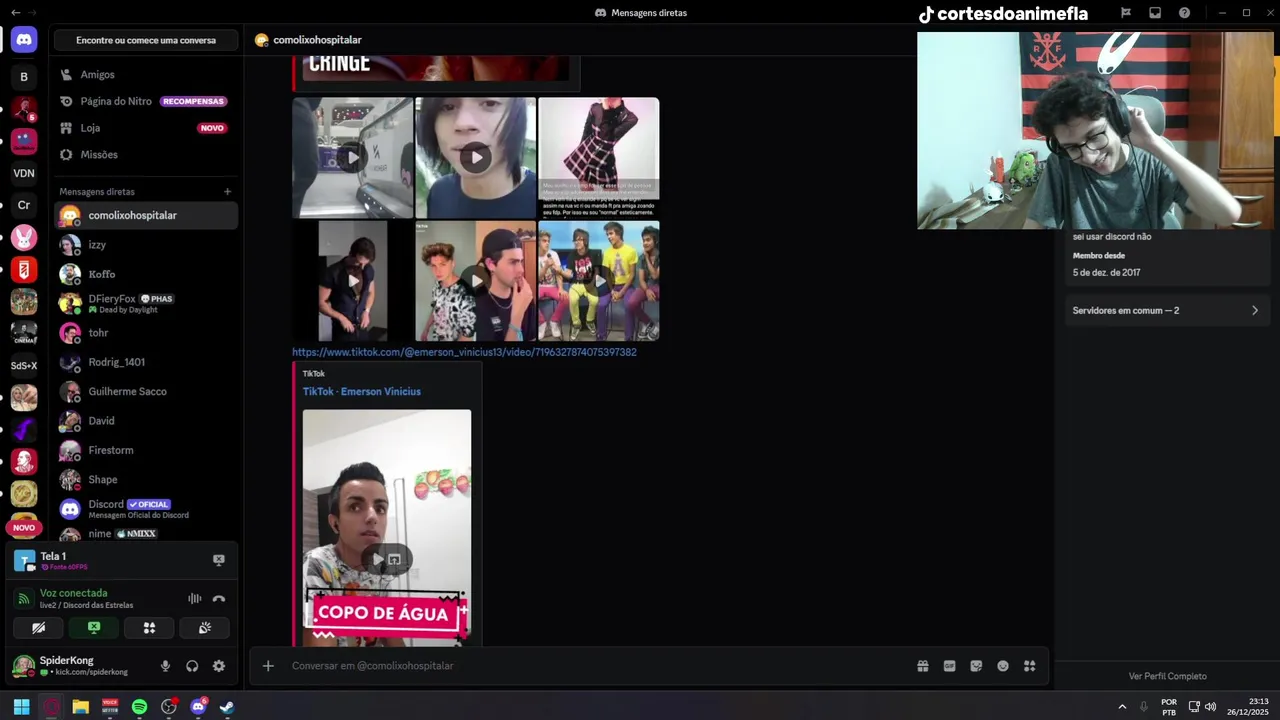Open Firestorm direct message
Viewport: 1280px width, 720px height.
(147, 450)
